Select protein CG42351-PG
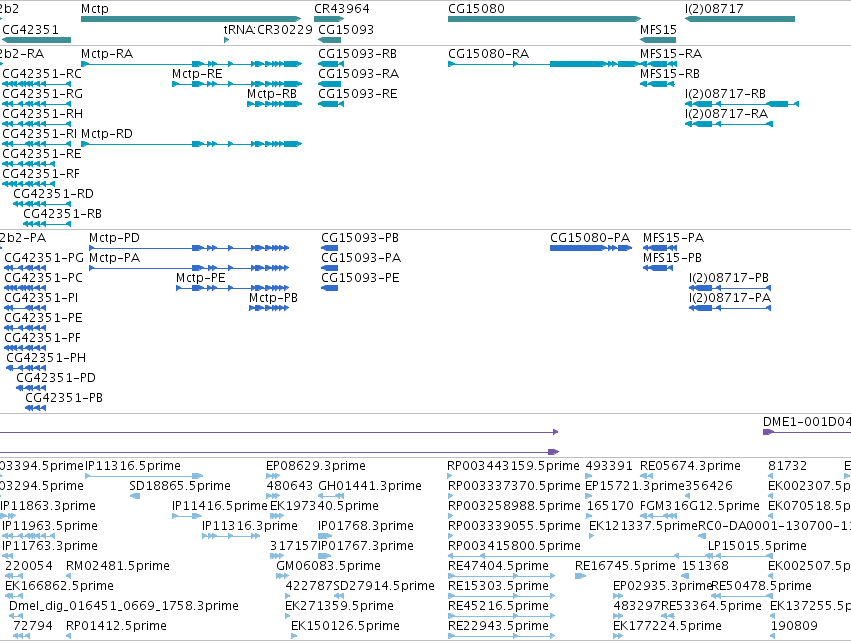 [44, 258]
